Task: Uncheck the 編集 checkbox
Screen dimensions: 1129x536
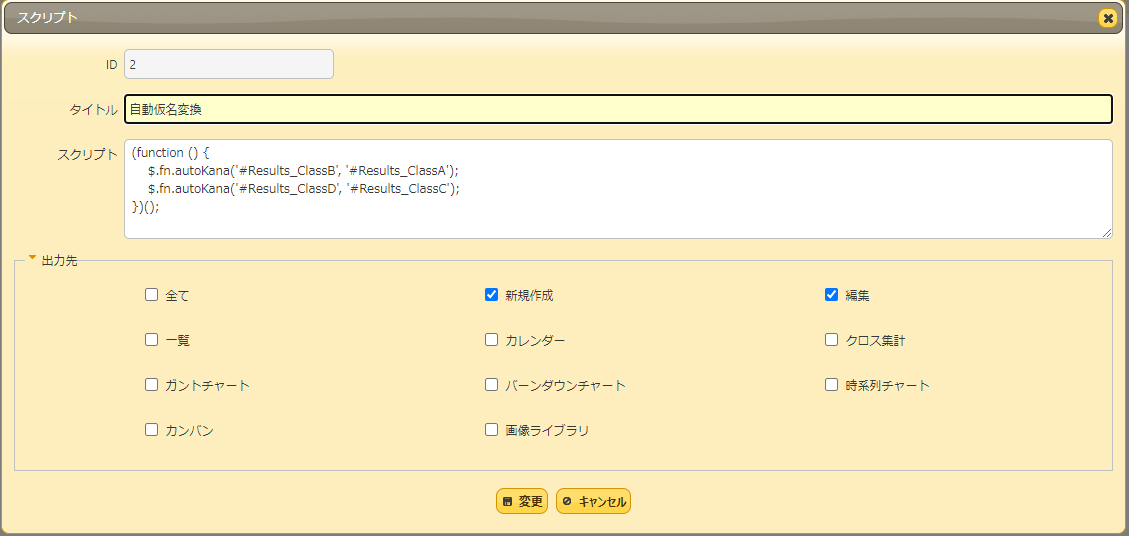Action: (x=832, y=295)
